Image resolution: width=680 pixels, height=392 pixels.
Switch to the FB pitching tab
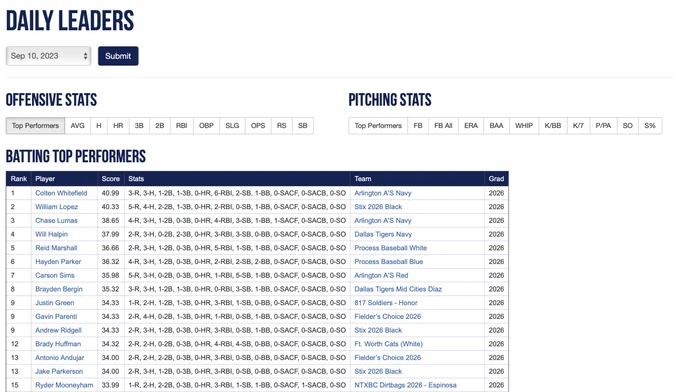[418, 126]
